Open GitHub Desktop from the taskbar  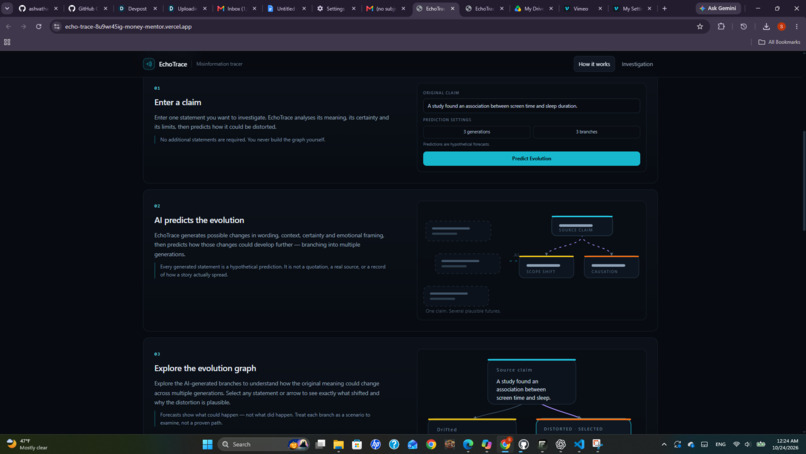[x=523, y=444]
